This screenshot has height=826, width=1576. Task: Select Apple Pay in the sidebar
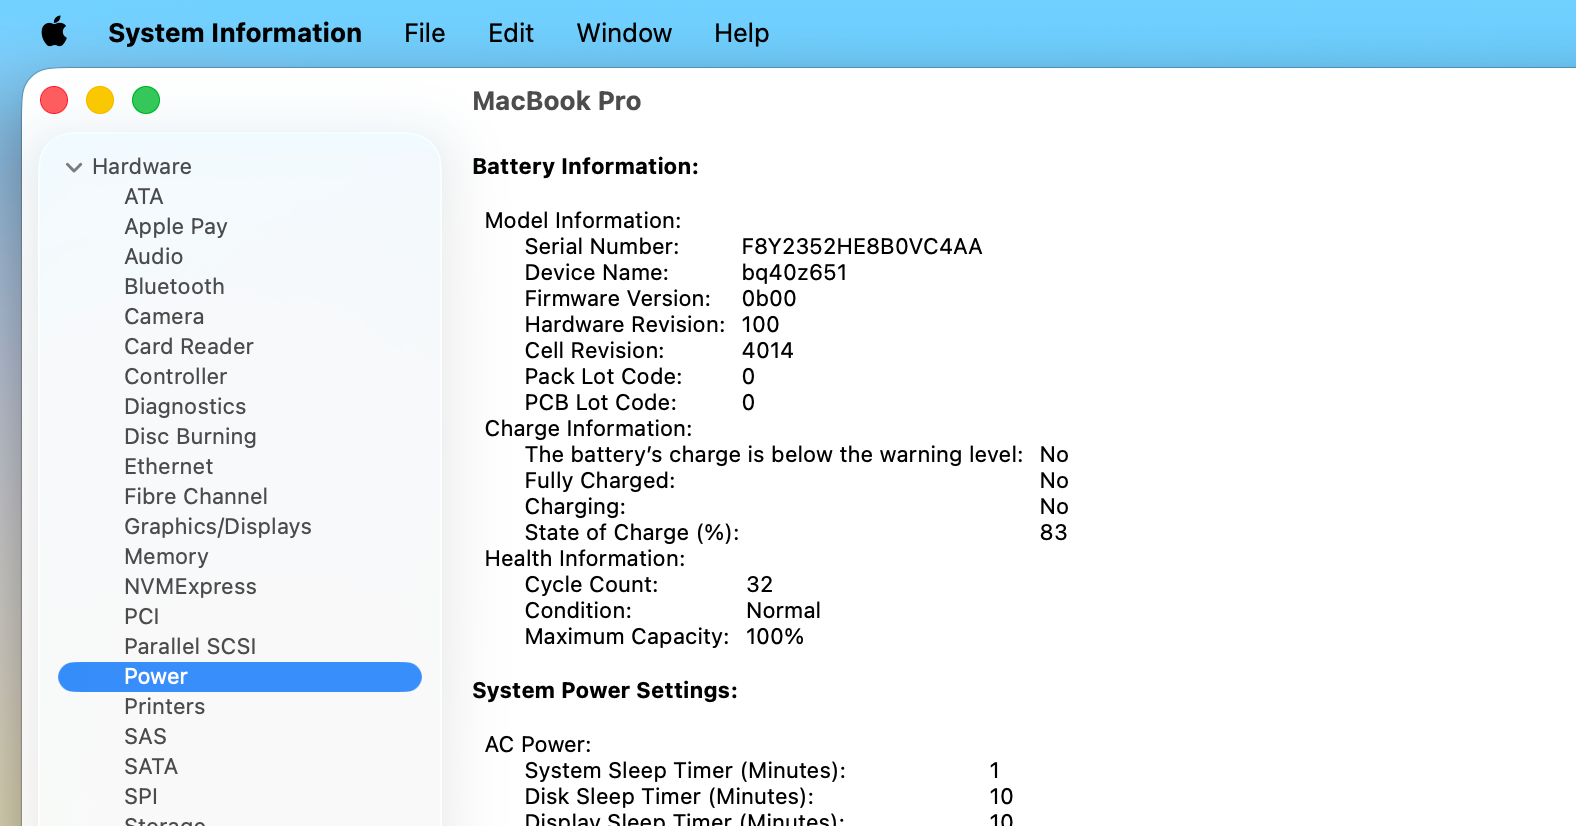[x=175, y=227]
